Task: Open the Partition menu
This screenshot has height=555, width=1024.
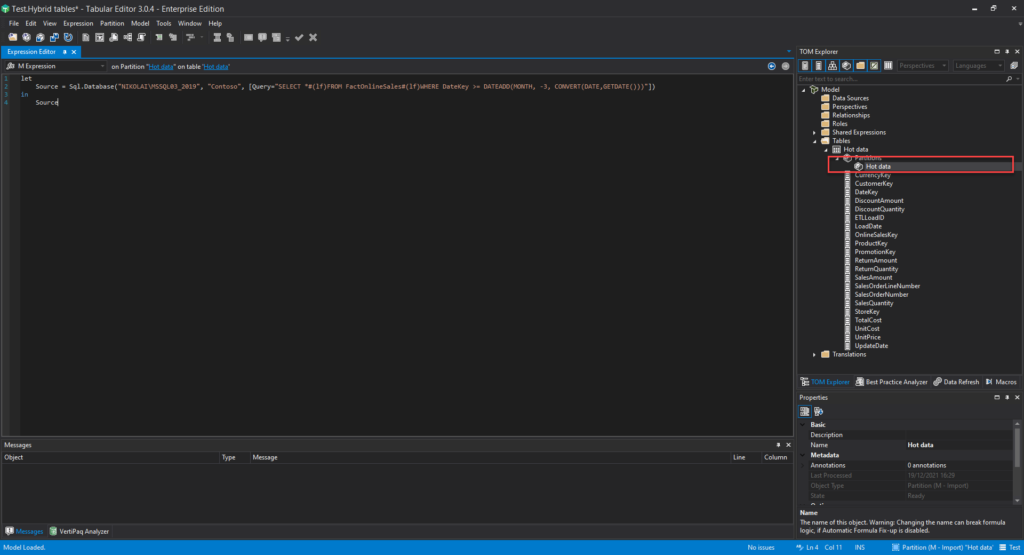Action: coord(112,24)
